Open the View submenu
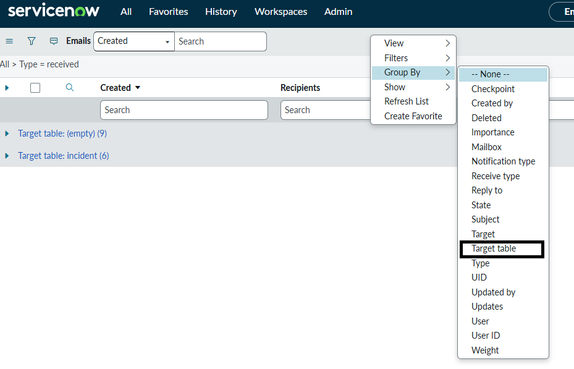Image resolution: width=574 pixels, height=369 pixels. point(414,43)
